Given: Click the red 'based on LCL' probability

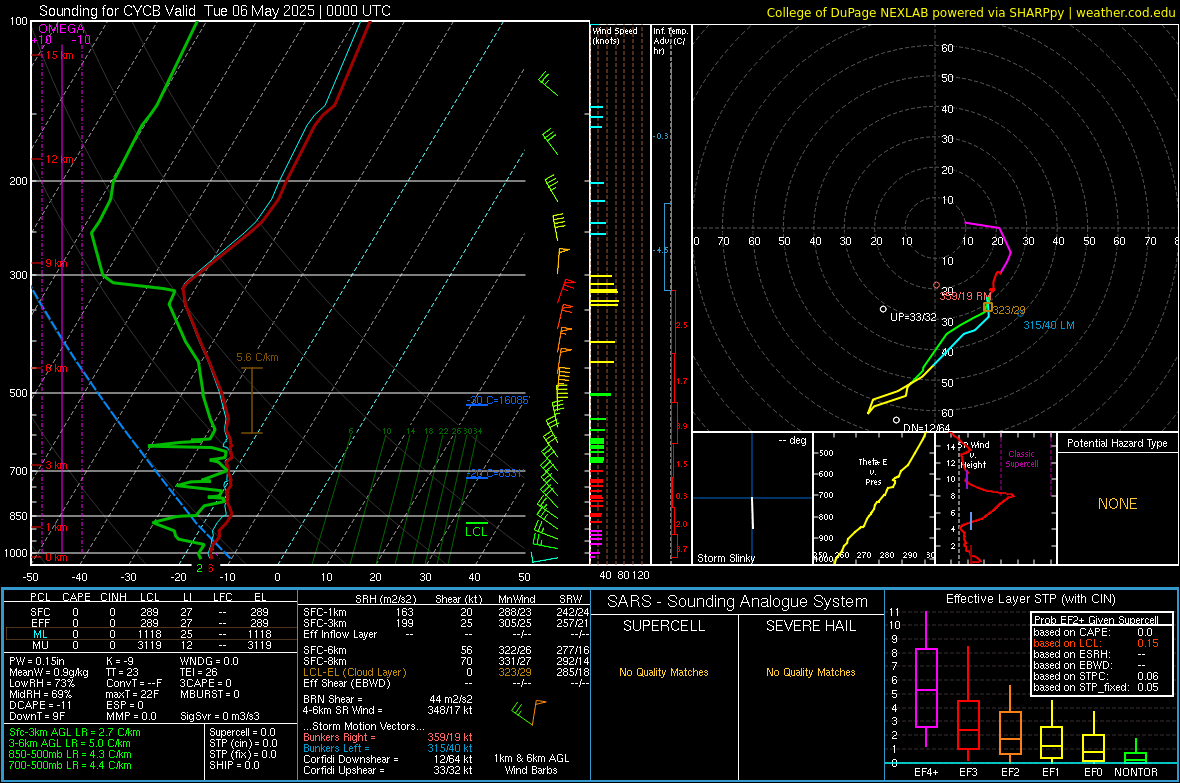Looking at the screenshot, I should tap(1096, 643).
